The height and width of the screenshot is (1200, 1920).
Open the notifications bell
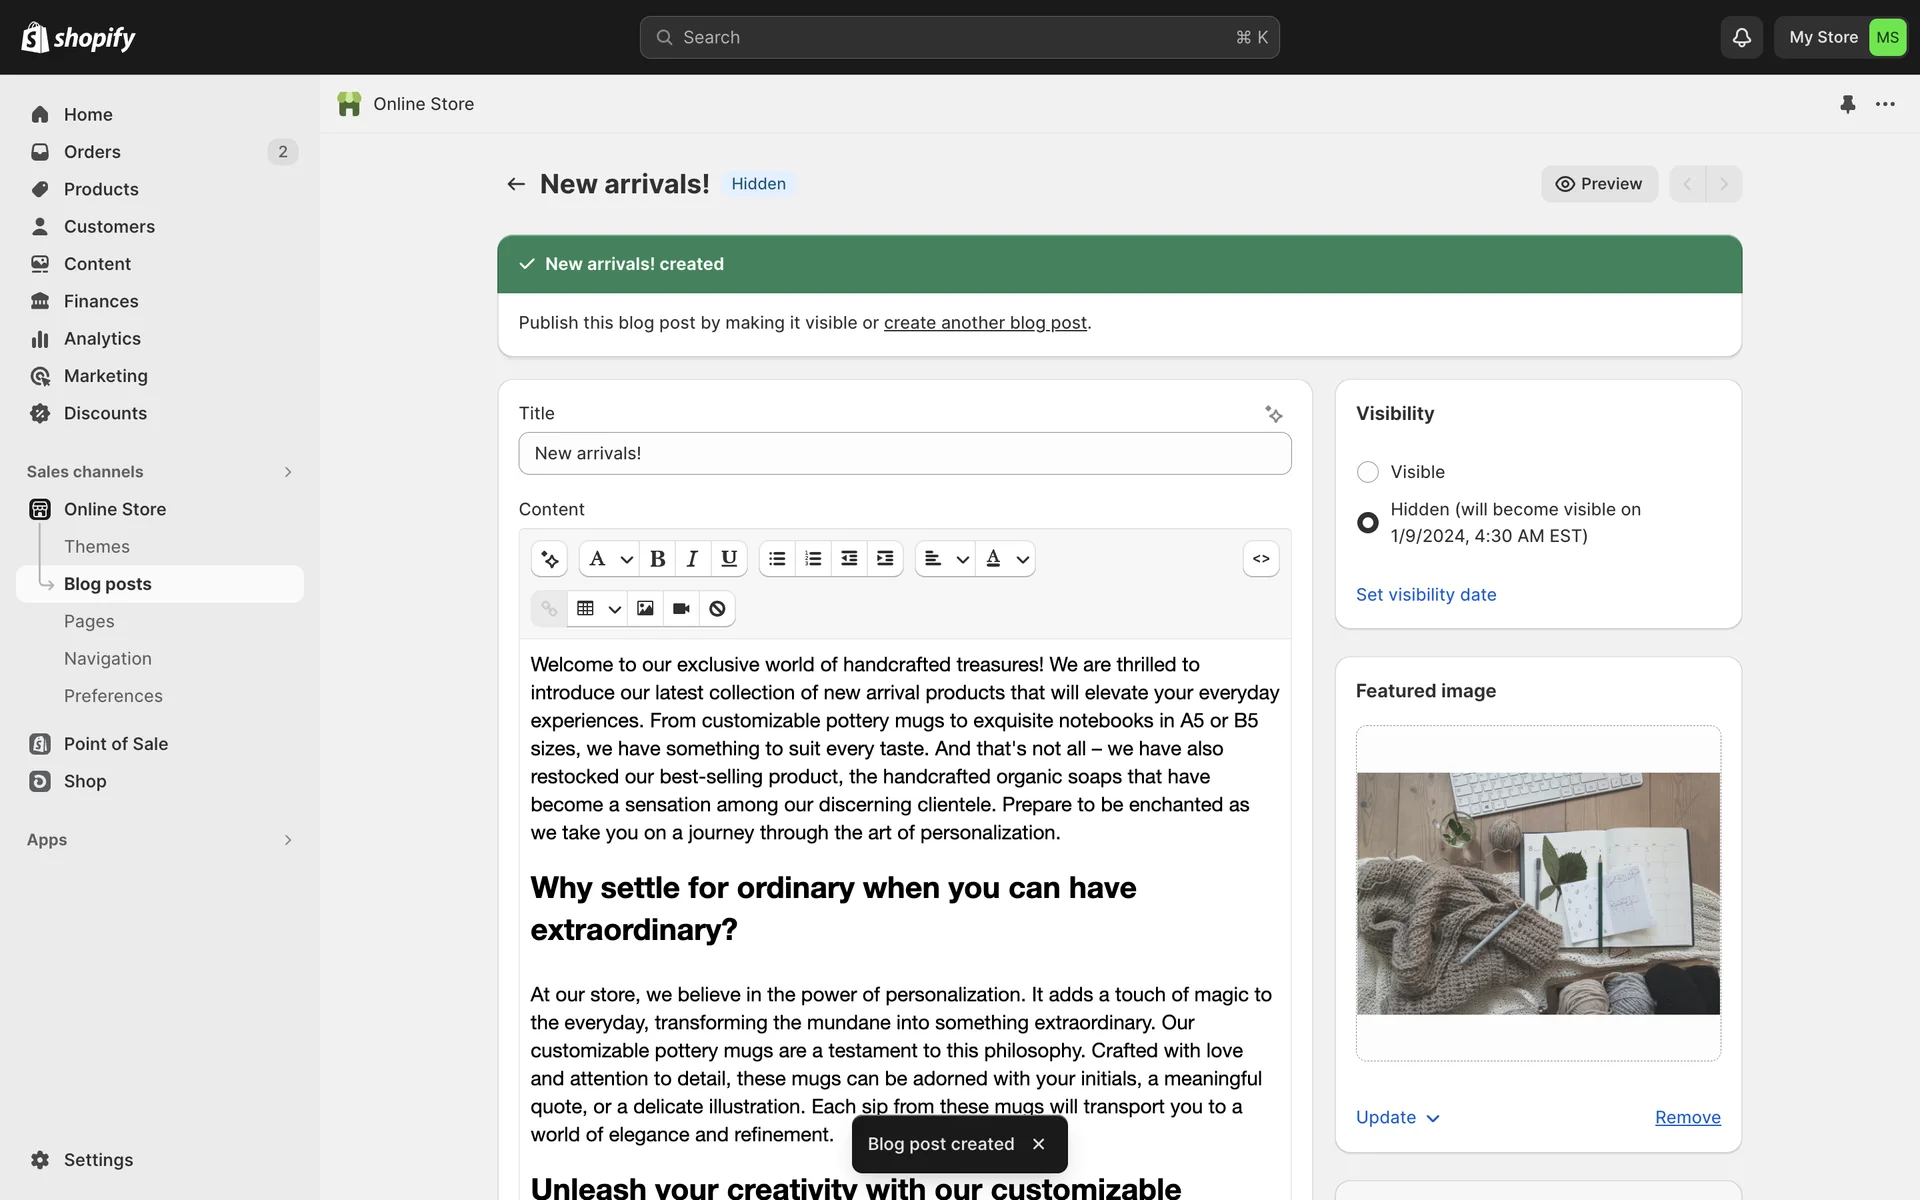(x=1741, y=37)
